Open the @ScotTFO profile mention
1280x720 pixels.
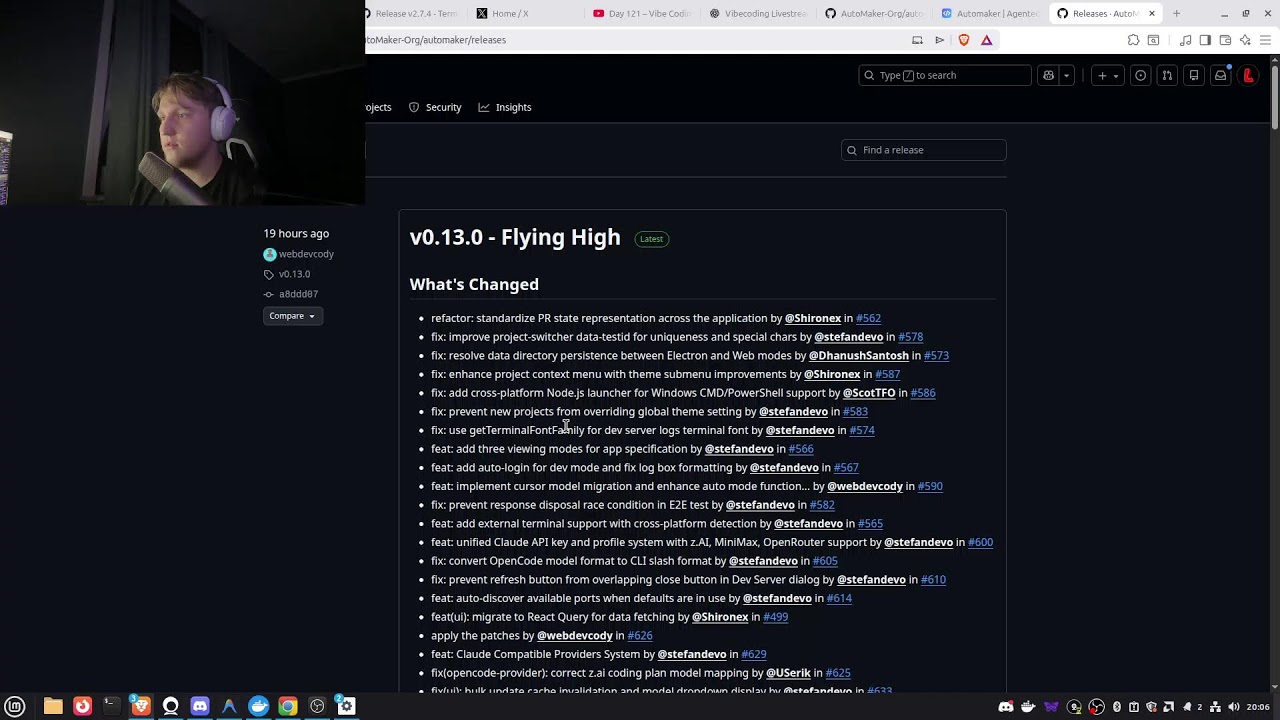869,393
